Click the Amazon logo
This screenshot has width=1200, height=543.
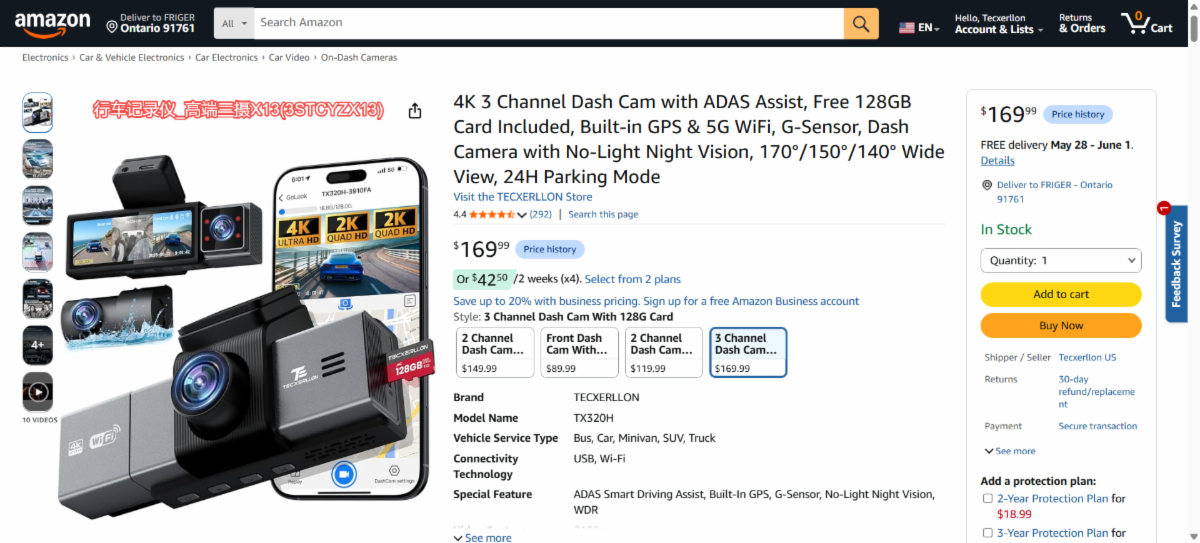click(x=52, y=23)
